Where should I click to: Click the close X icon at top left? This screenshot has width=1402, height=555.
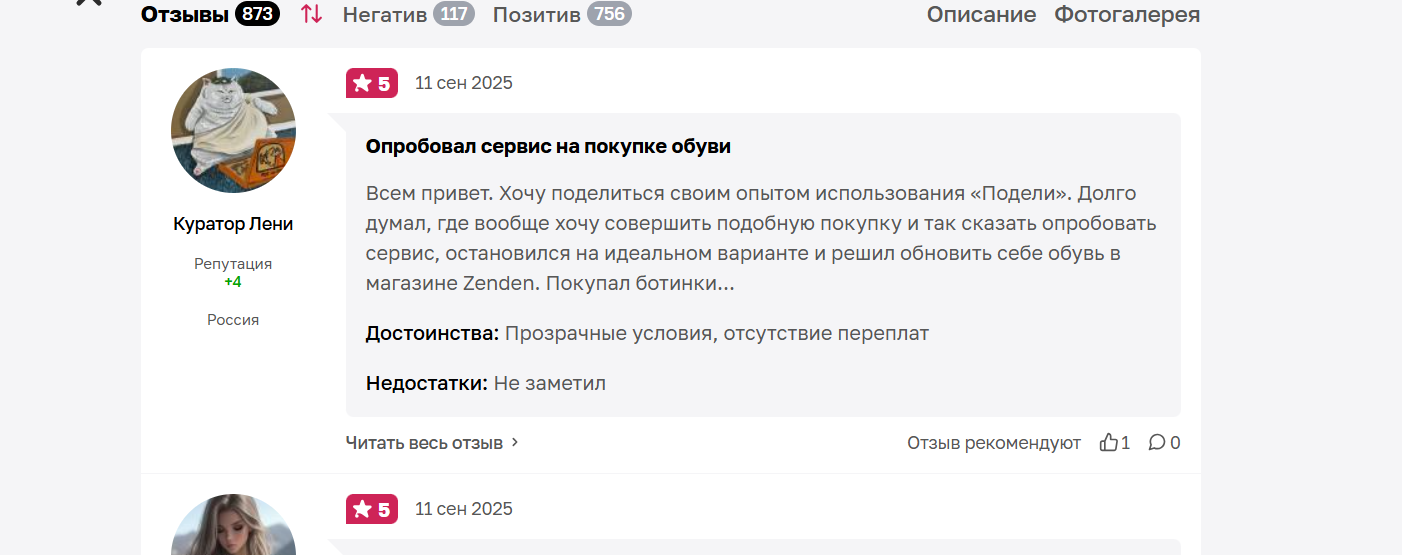89,2
